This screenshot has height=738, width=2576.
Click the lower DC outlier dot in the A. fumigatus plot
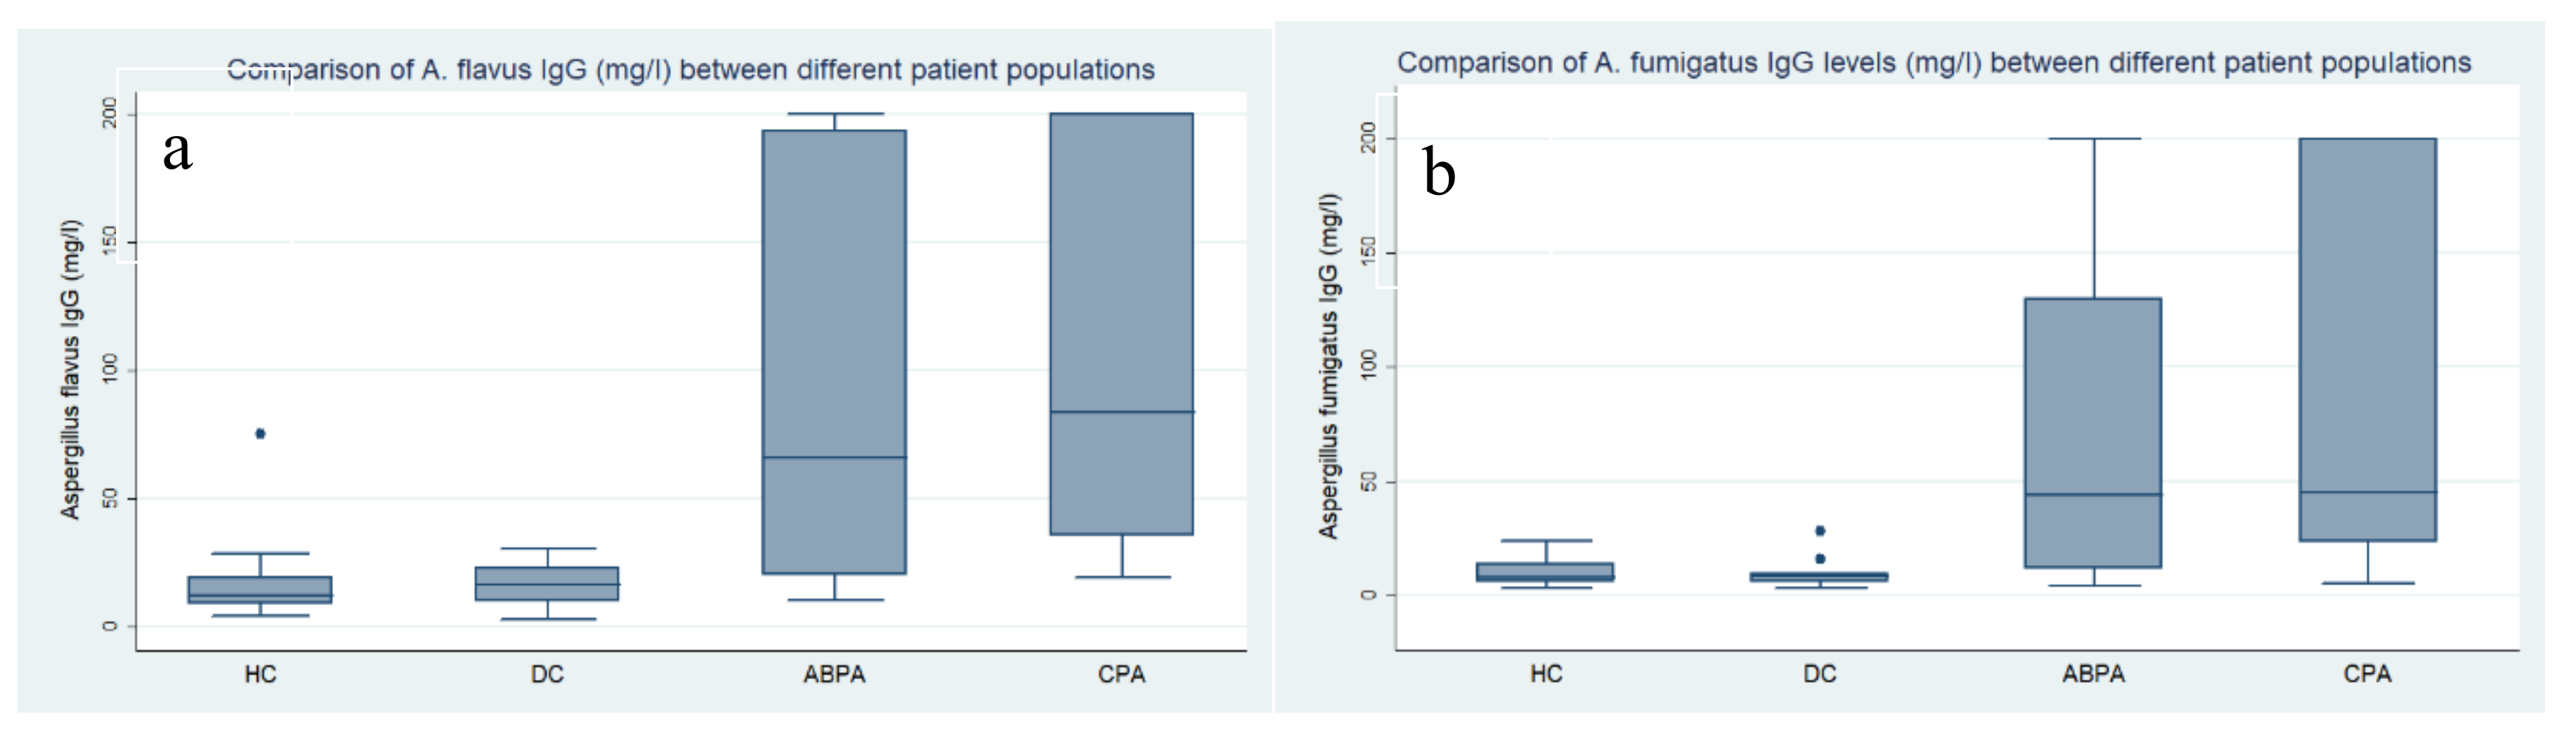(1820, 559)
